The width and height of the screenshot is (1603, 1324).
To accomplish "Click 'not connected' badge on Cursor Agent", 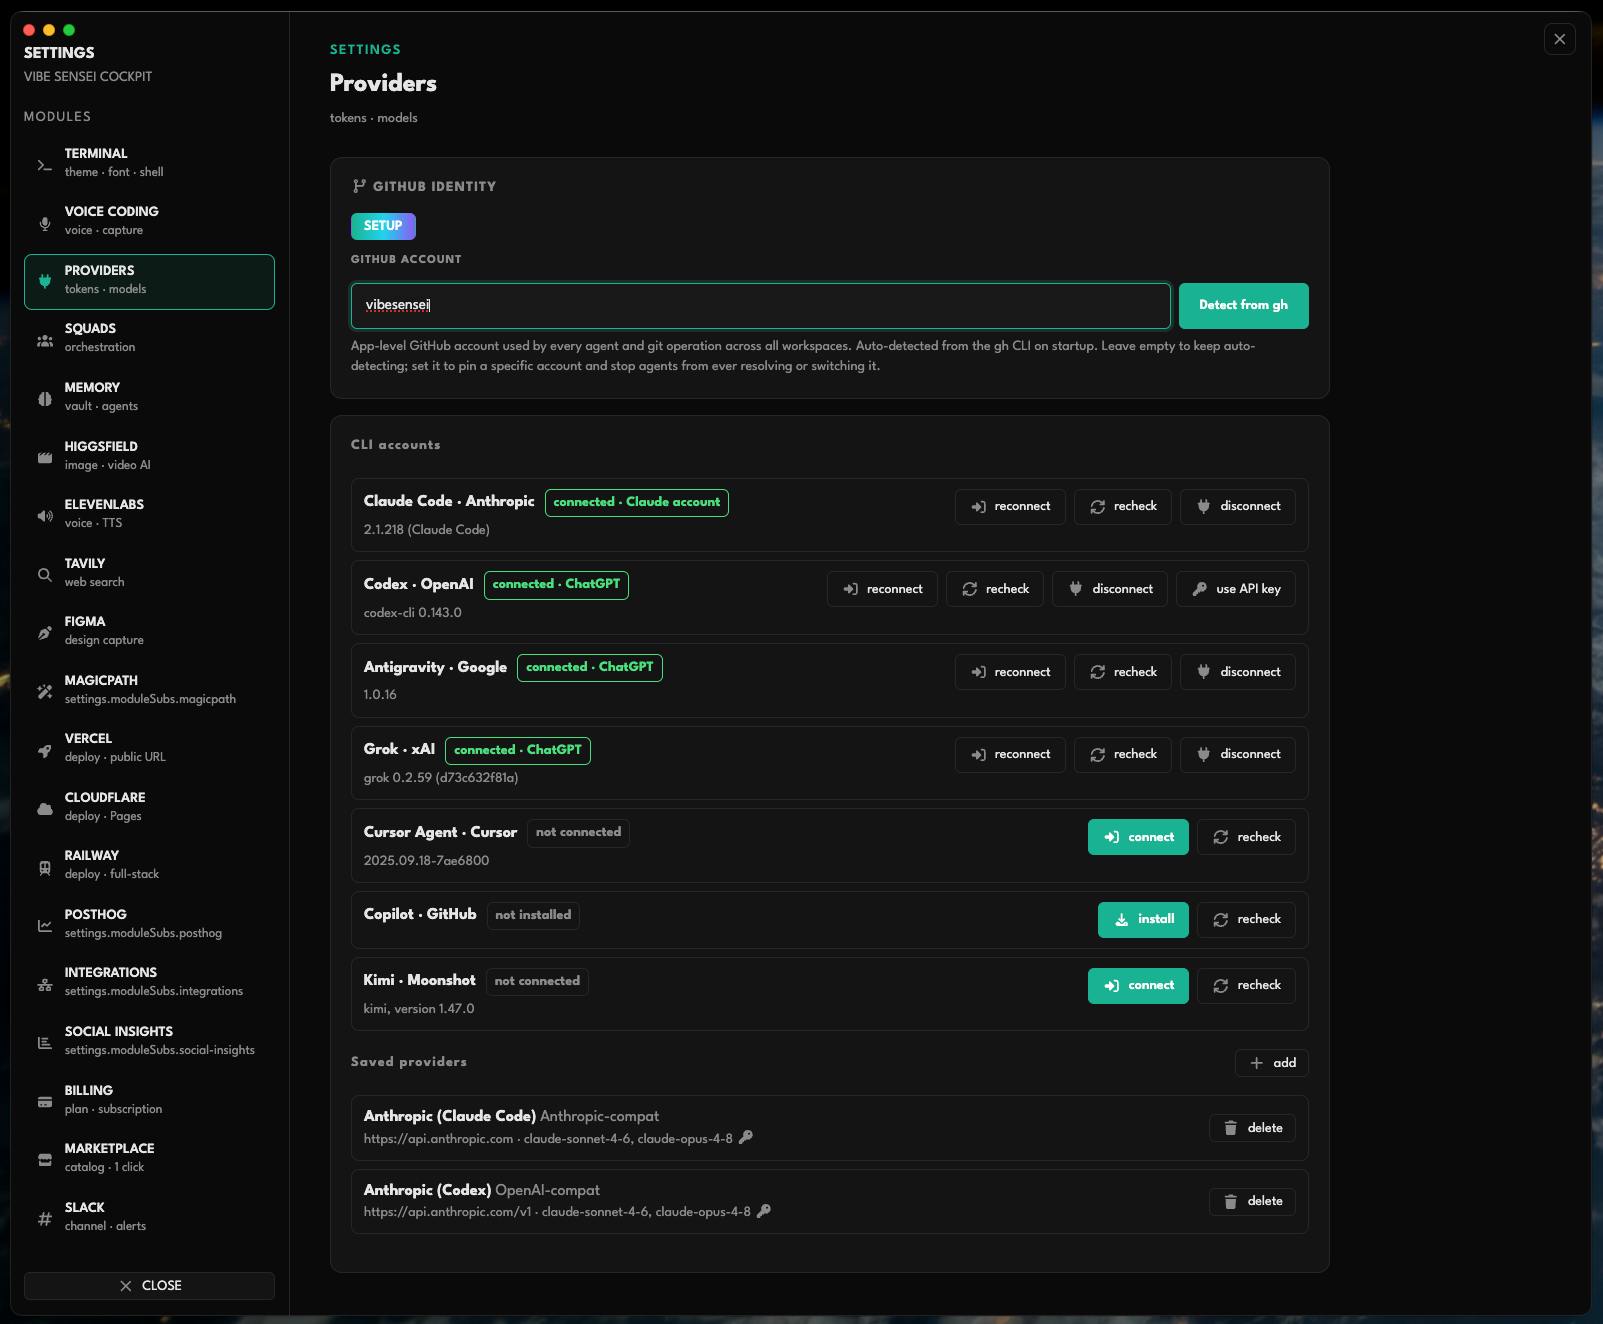I will (578, 832).
